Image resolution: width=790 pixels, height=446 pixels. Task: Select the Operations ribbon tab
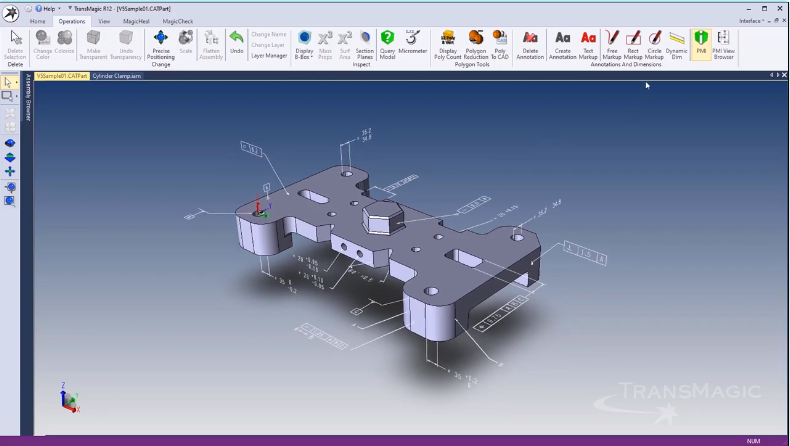pyautogui.click(x=72, y=21)
